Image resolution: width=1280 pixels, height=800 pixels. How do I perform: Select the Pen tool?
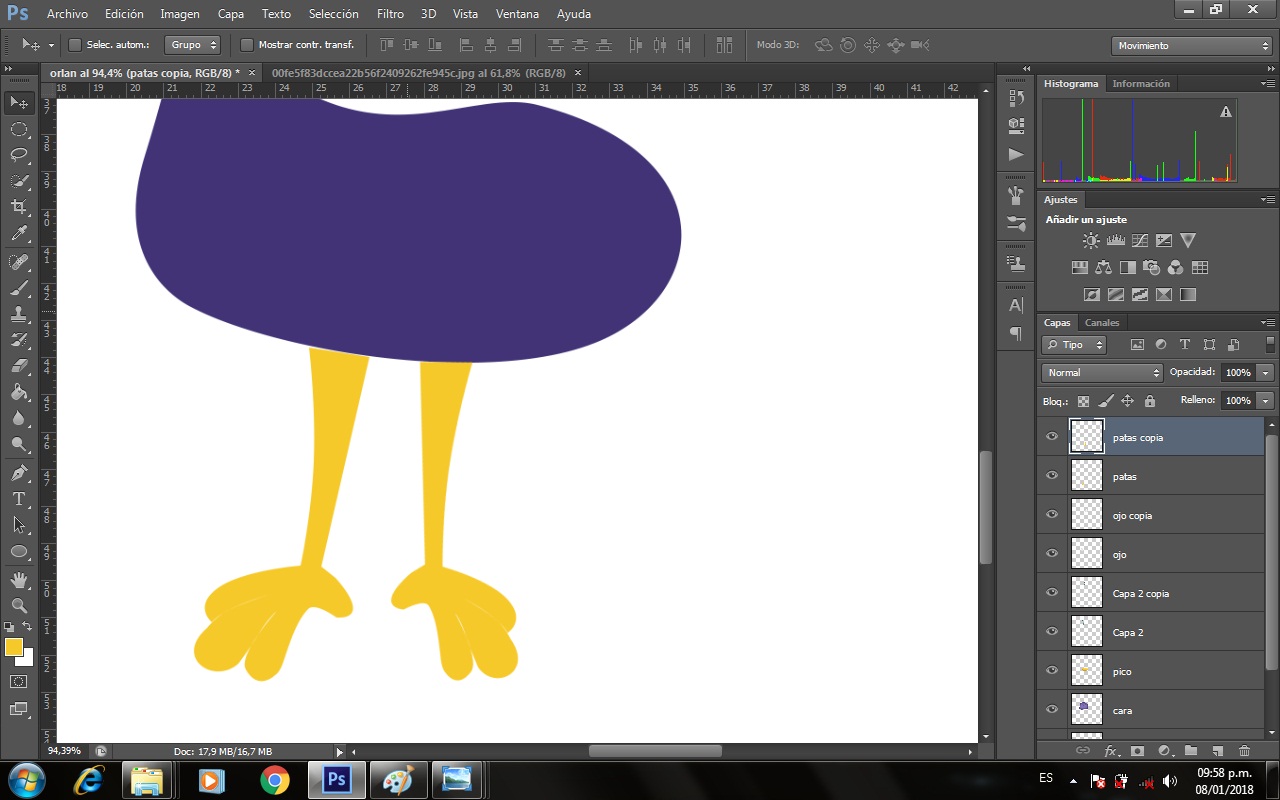pos(19,472)
